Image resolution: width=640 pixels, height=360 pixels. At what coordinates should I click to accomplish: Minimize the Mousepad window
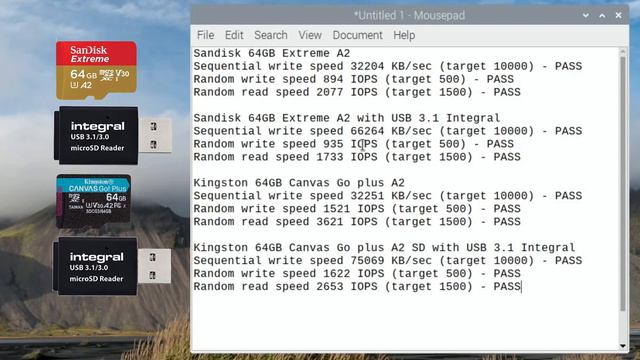point(586,16)
